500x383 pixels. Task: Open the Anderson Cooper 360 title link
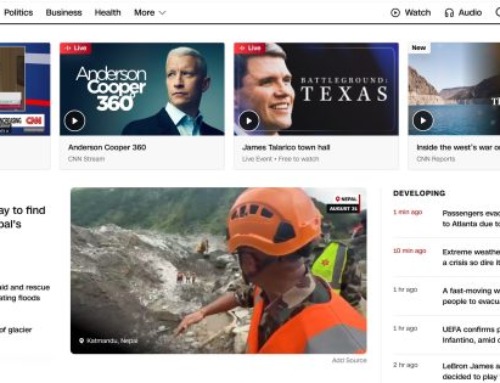(x=107, y=147)
